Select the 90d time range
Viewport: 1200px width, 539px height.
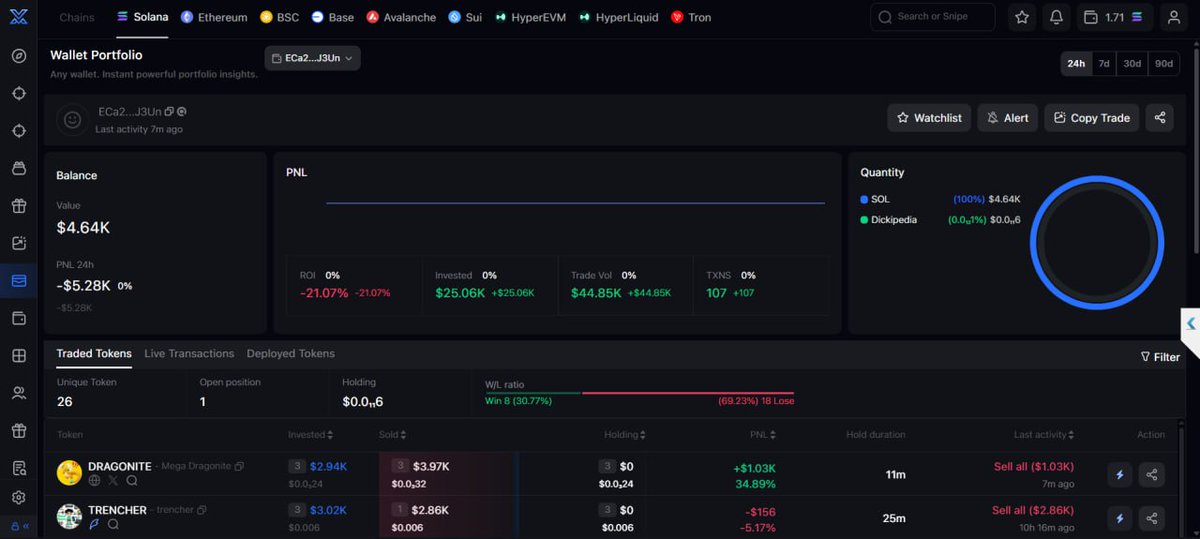tap(1164, 63)
